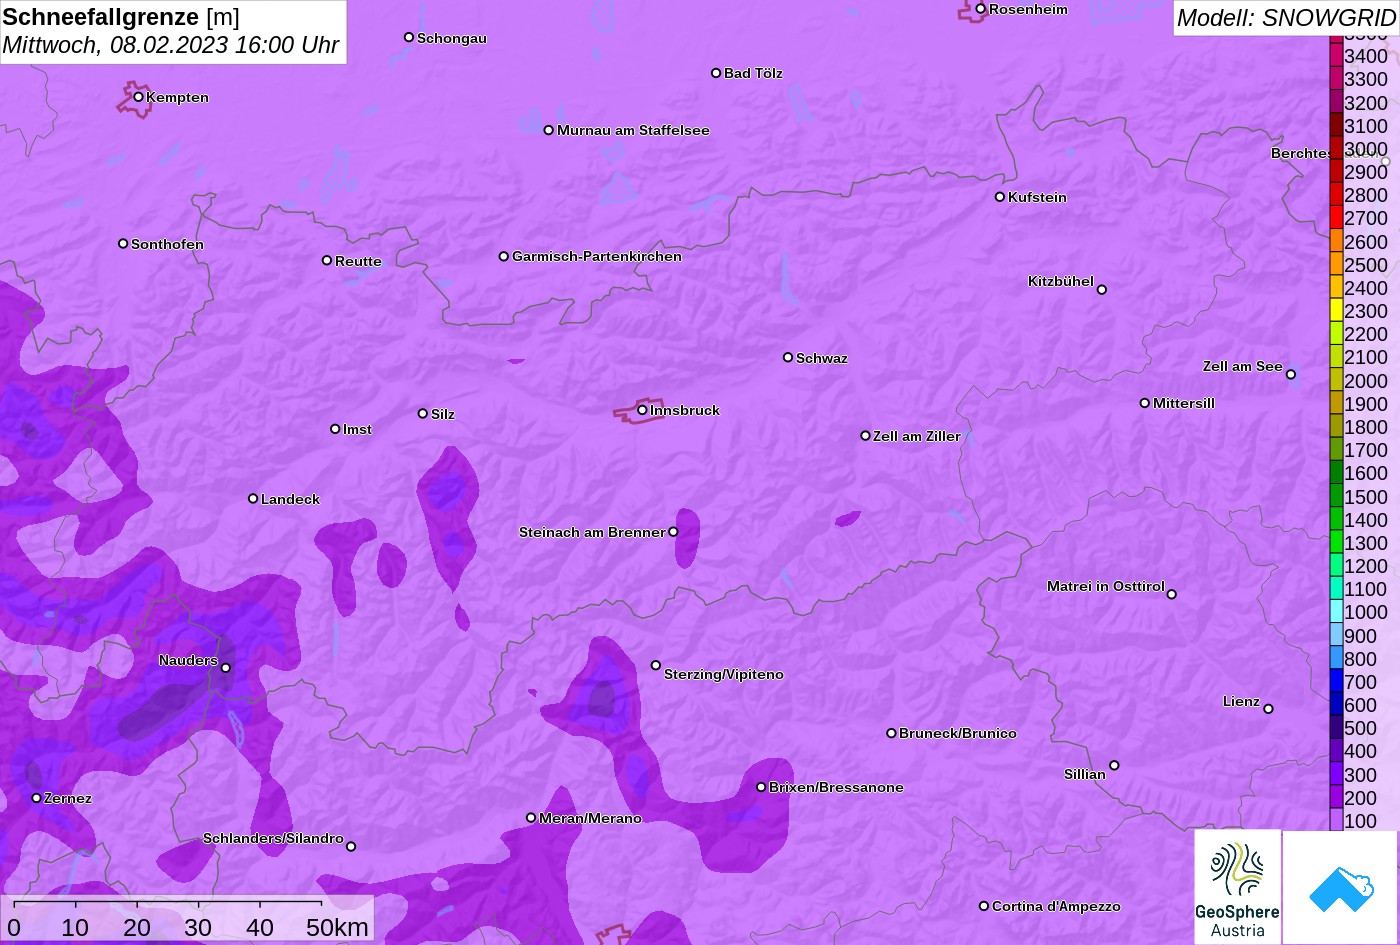Select the 1500 m green legend swatch
Image resolution: width=1400 pixels, height=945 pixels.
[x=1336, y=496]
